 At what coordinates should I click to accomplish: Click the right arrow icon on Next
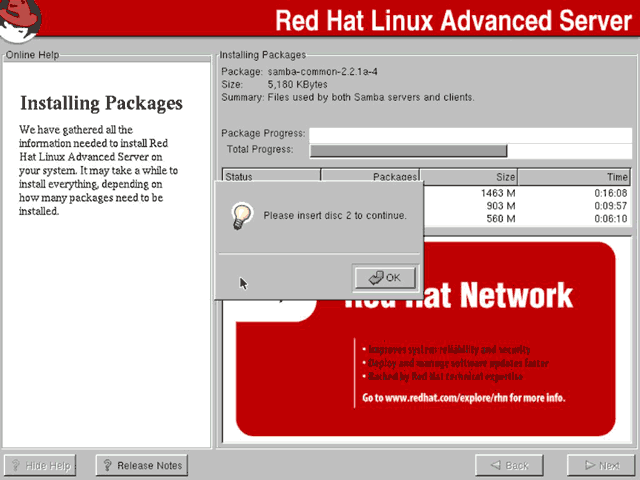[590, 465]
